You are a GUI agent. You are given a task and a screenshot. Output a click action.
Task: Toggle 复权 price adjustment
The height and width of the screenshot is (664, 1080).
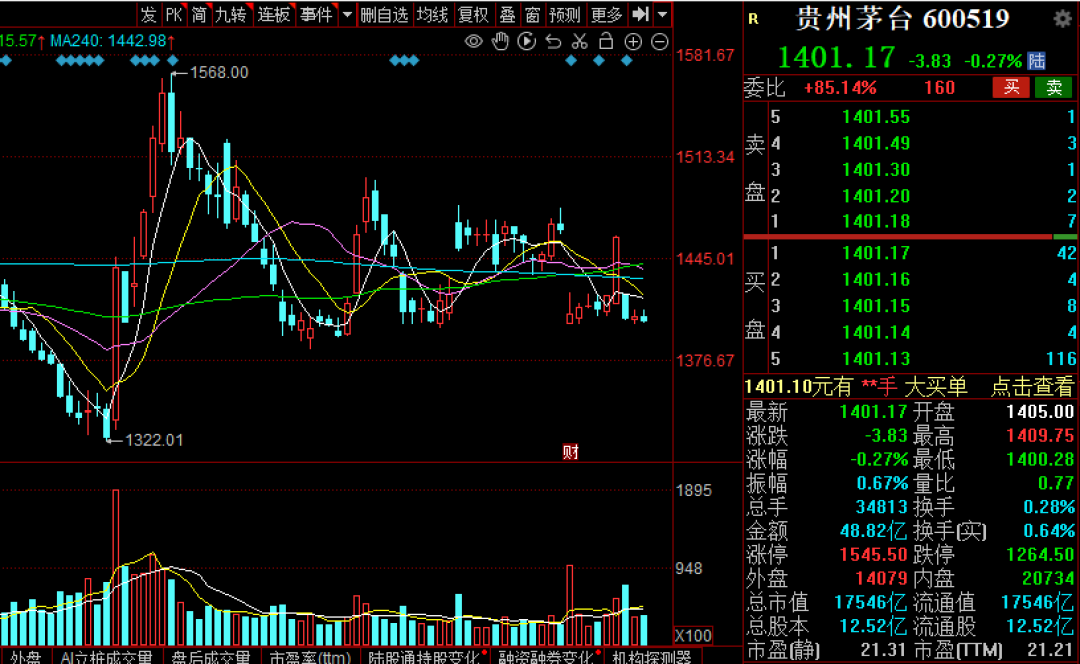click(x=473, y=15)
